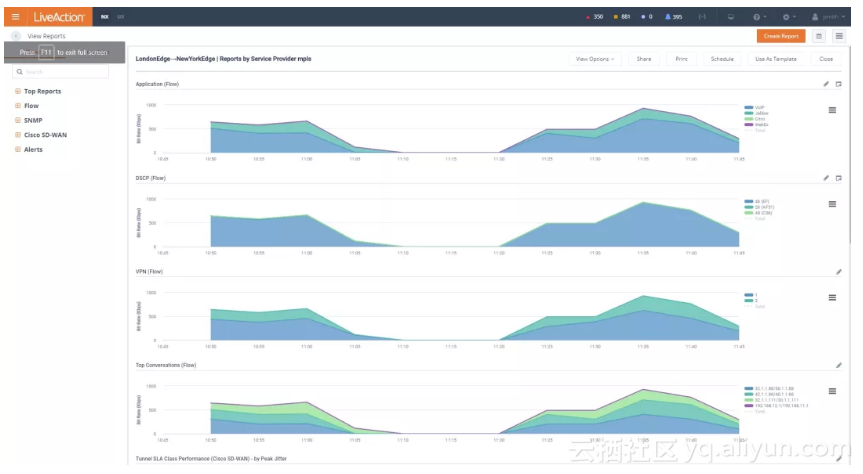The image size is (863, 474).
Task: Open the View Options dropdown
Action: click(x=594, y=59)
